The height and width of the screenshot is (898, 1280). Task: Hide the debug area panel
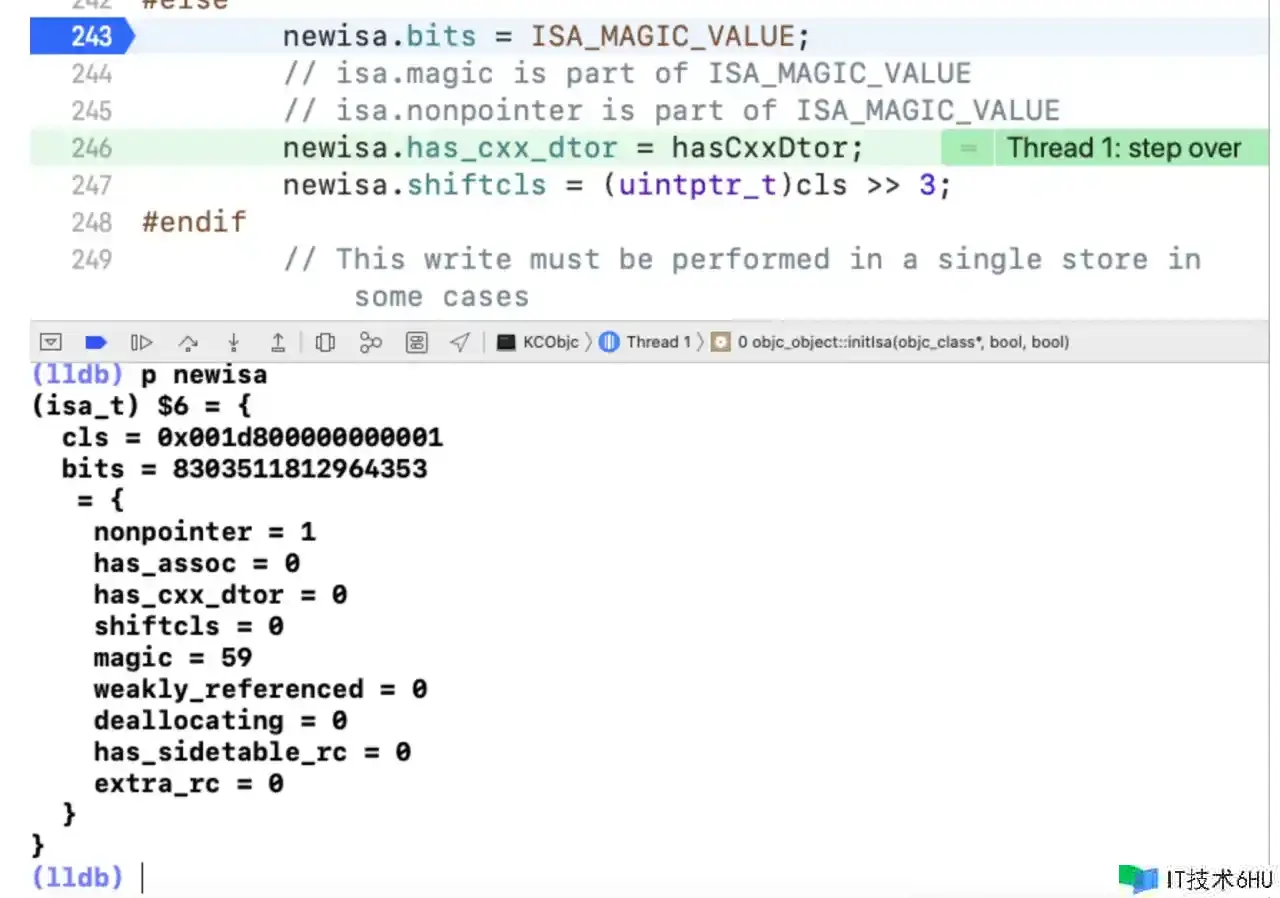(50, 342)
